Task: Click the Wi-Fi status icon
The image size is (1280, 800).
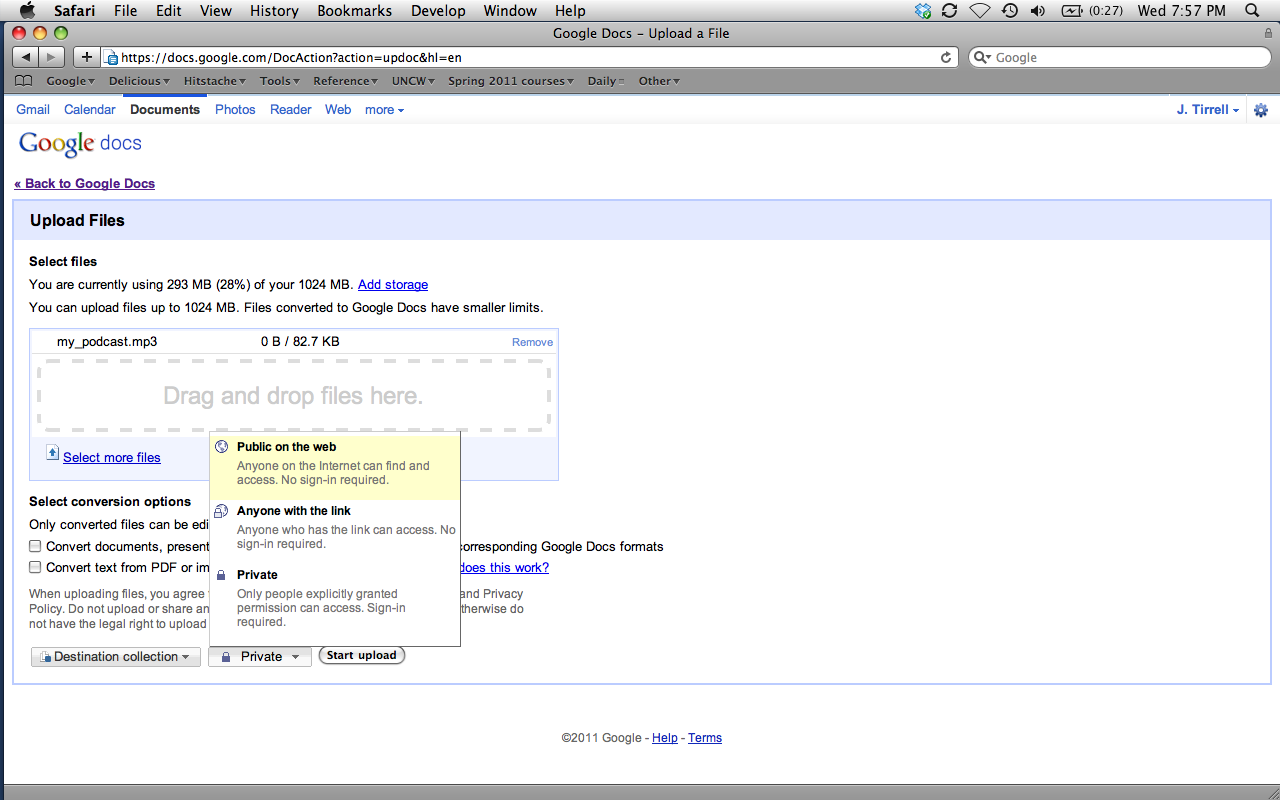Action: 980,11
